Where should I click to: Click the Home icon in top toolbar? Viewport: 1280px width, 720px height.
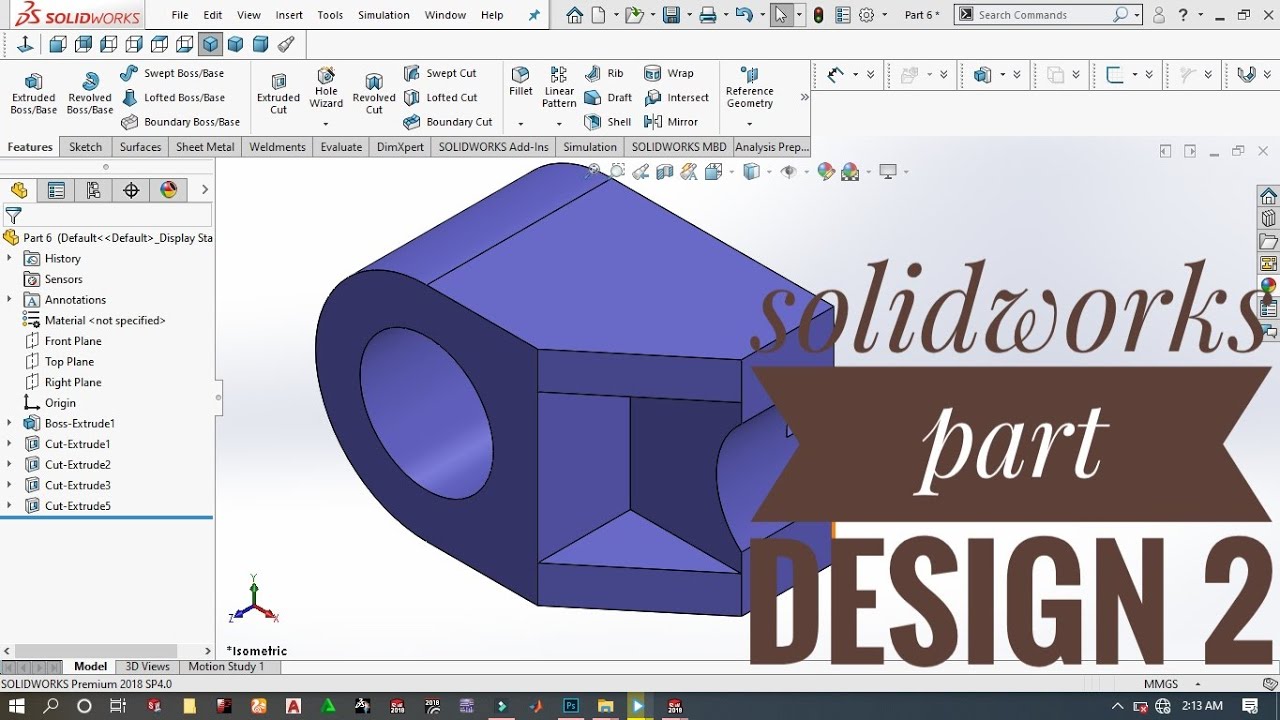pos(574,15)
